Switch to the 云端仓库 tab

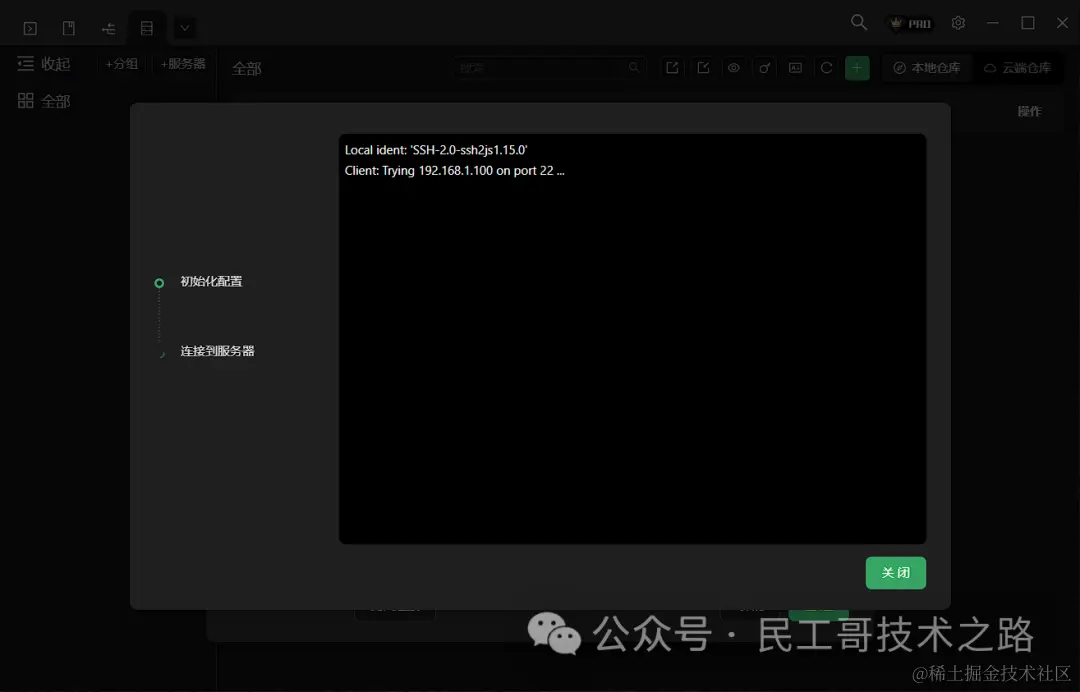tap(1020, 68)
